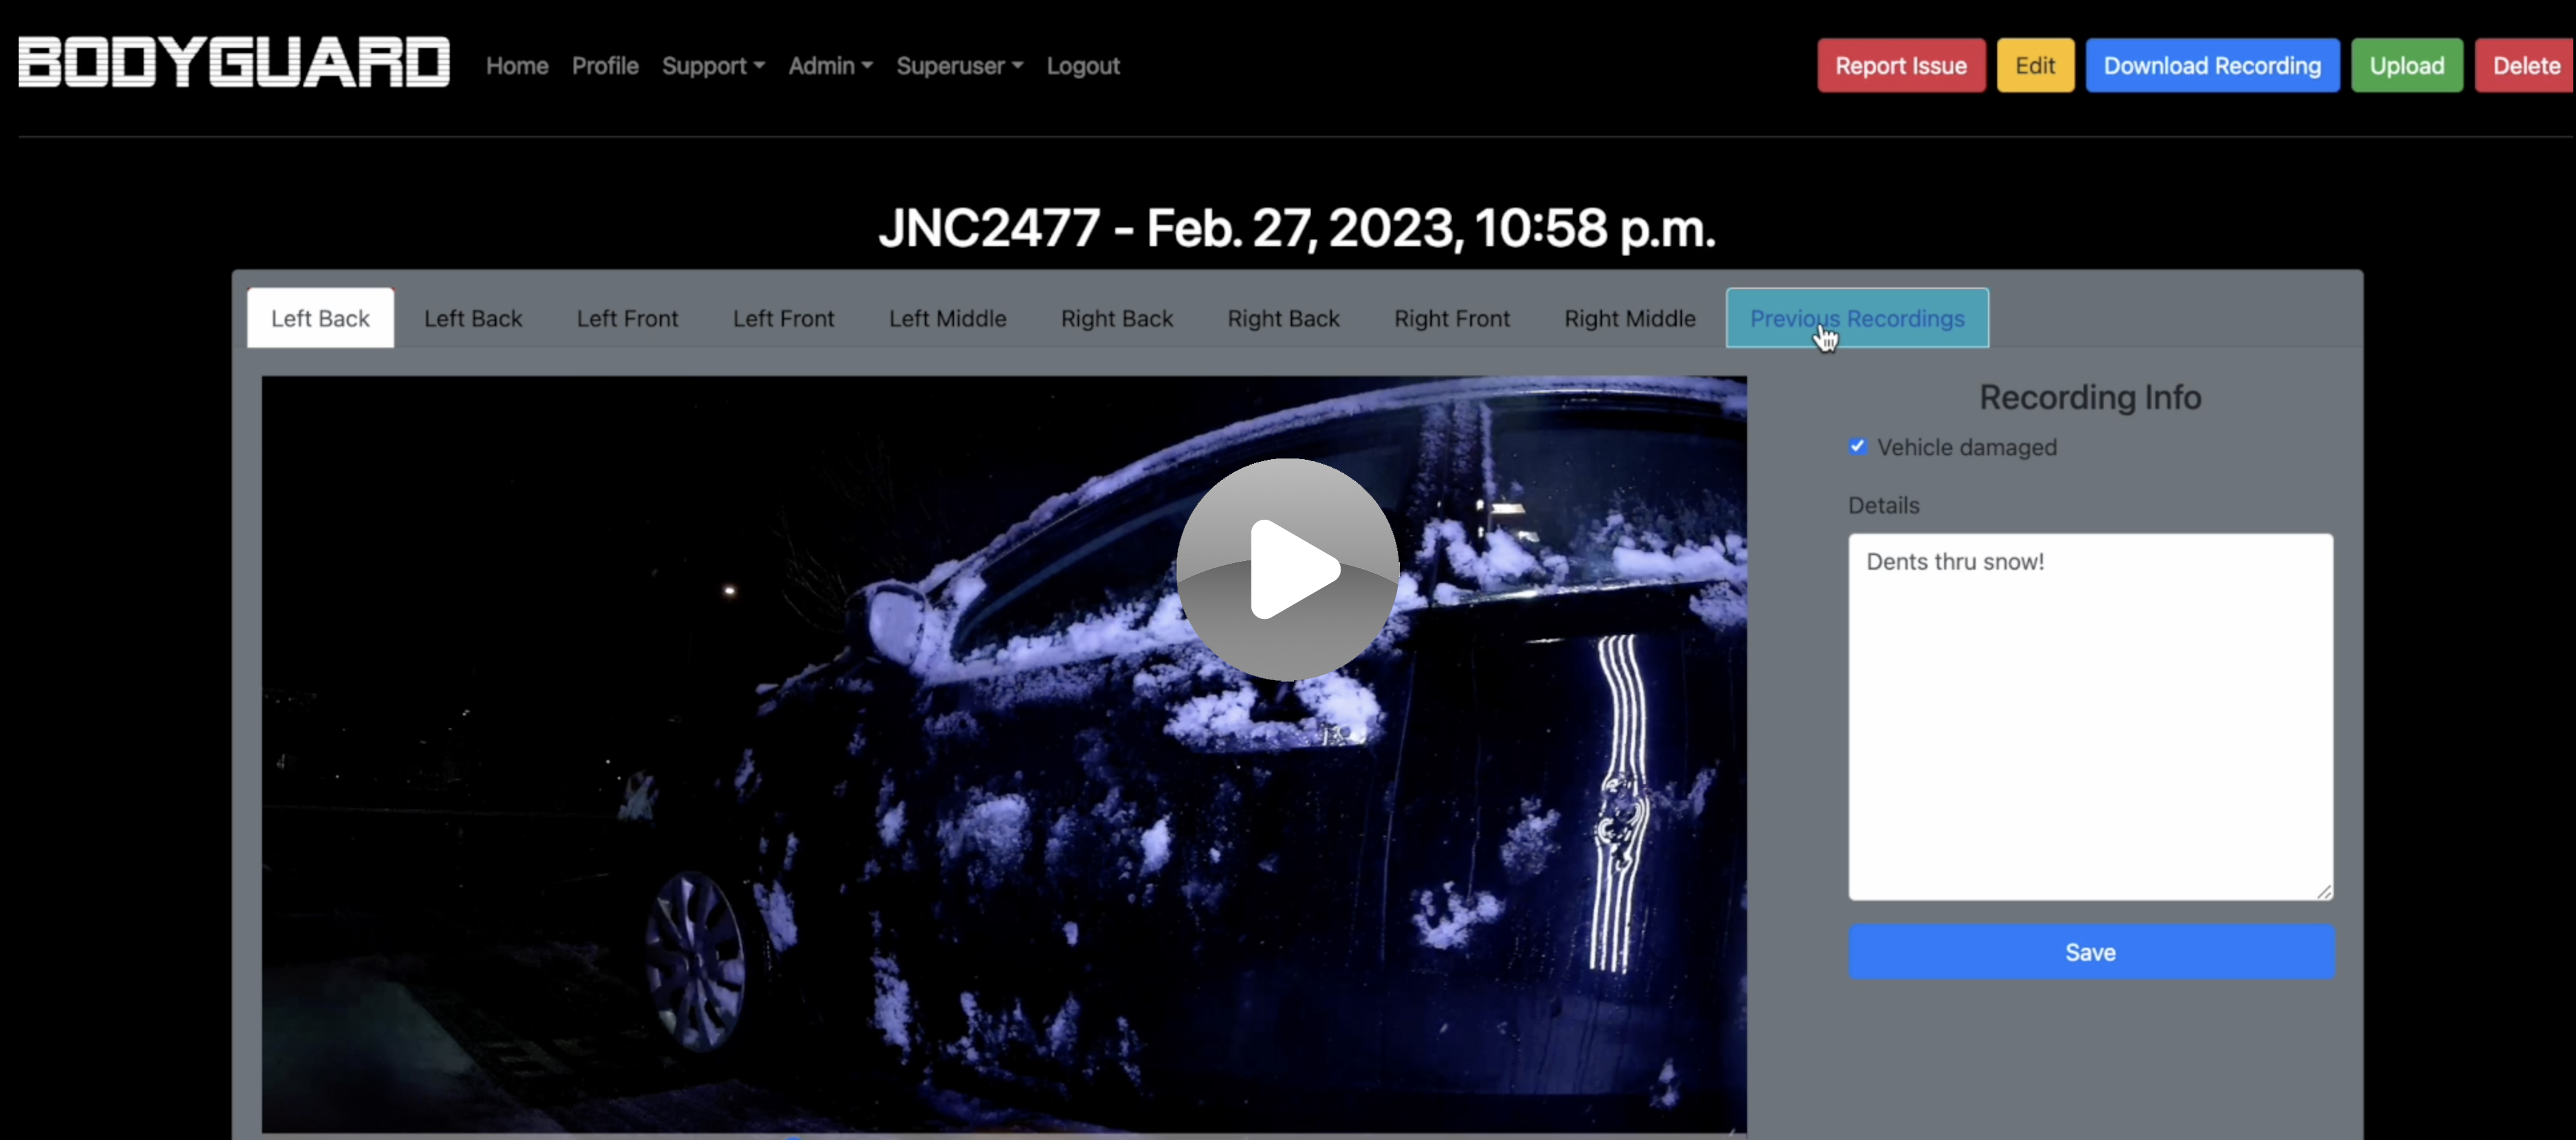Open the Support dropdown menu
Viewport: 2576px width, 1140px height.
point(713,66)
